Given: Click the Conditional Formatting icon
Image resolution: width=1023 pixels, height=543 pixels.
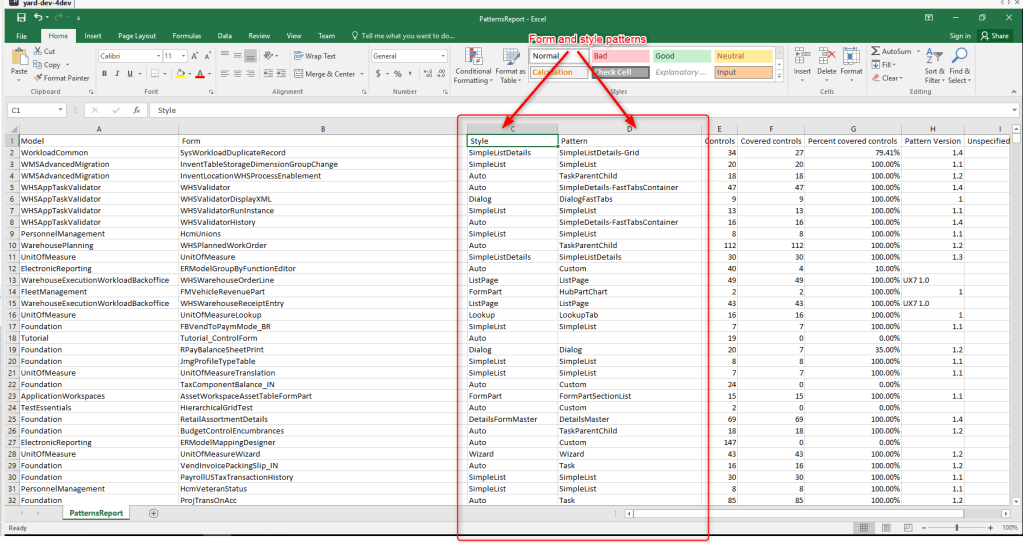Looking at the screenshot, I should [473, 56].
